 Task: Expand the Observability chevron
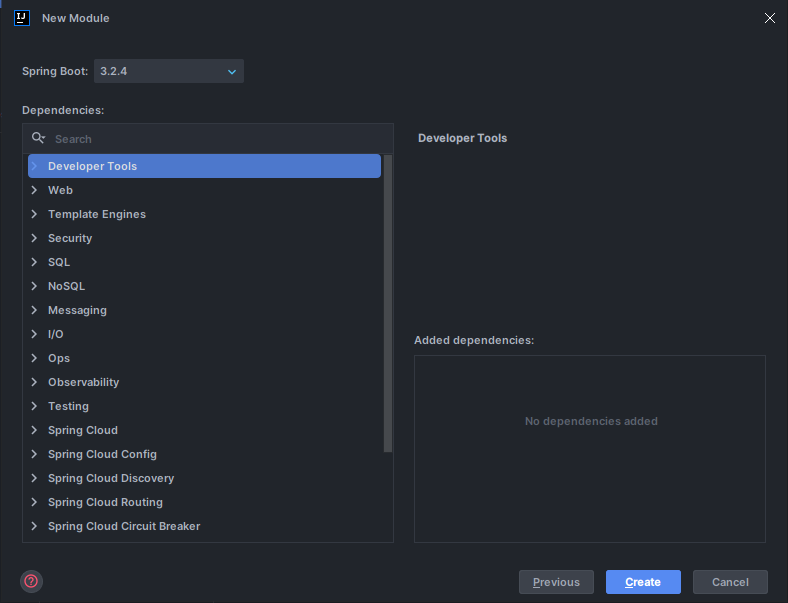[34, 382]
